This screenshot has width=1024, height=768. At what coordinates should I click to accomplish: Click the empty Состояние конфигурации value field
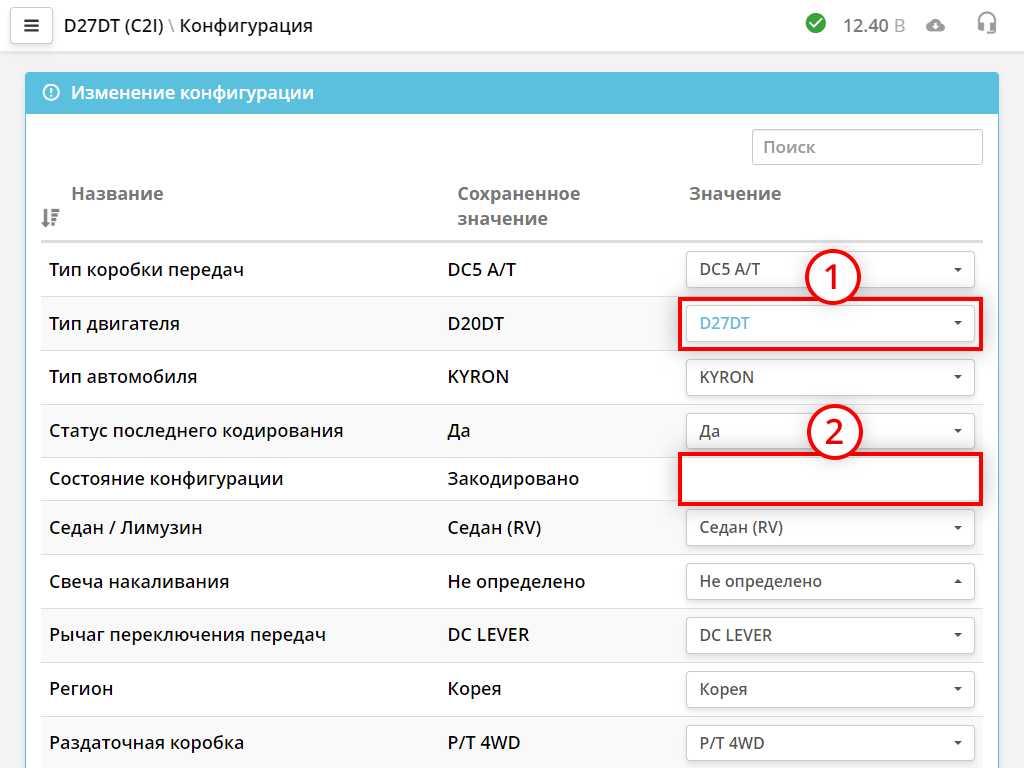pos(830,479)
